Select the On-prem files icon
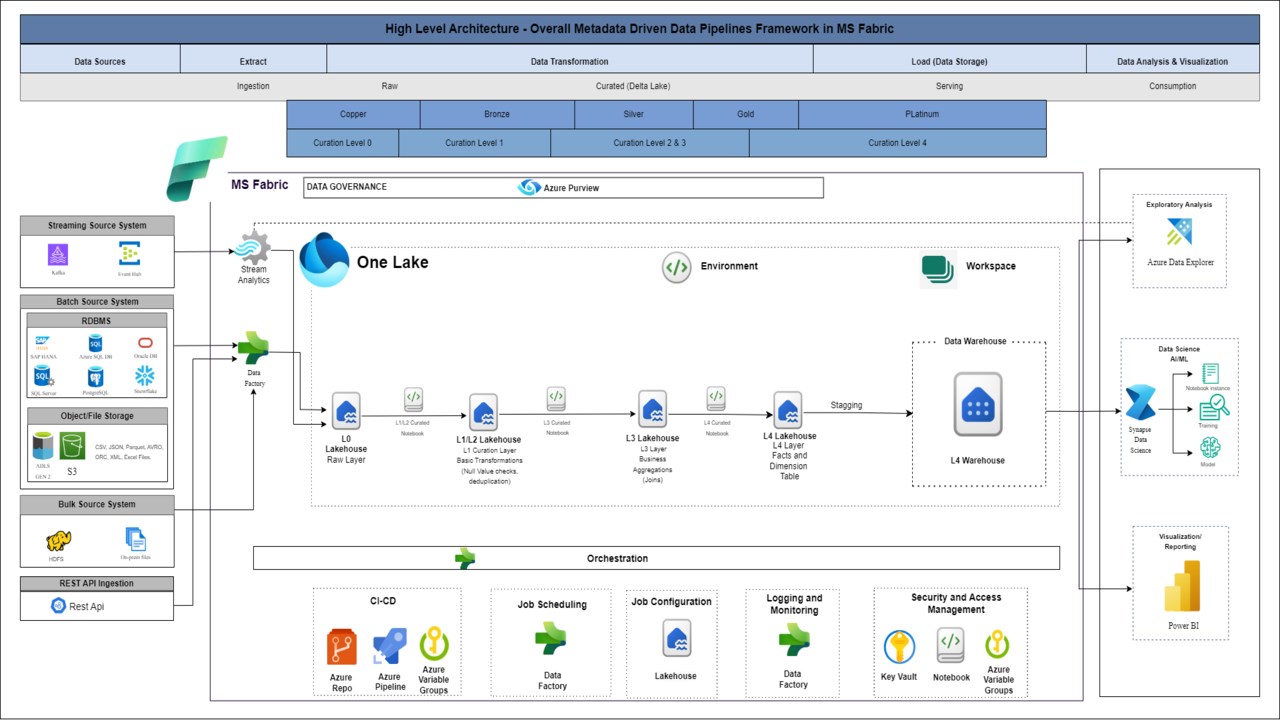1280x720 pixels. pyautogui.click(x=135, y=539)
